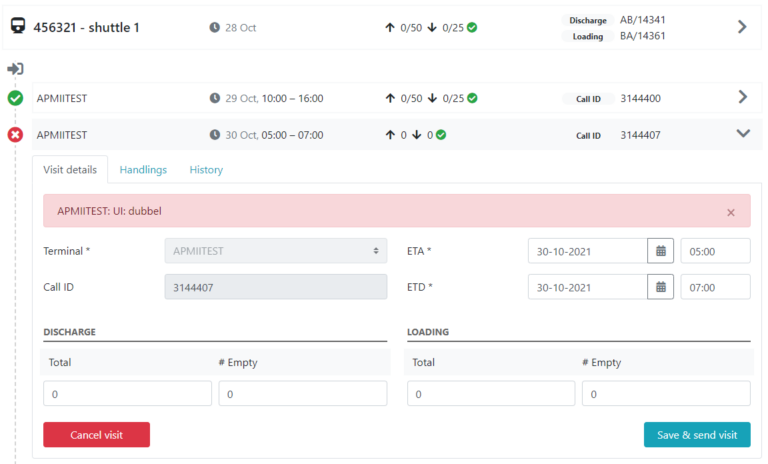Viewport: 768px width, 464px height.
Task: Open the History tab
Action: coord(206,170)
